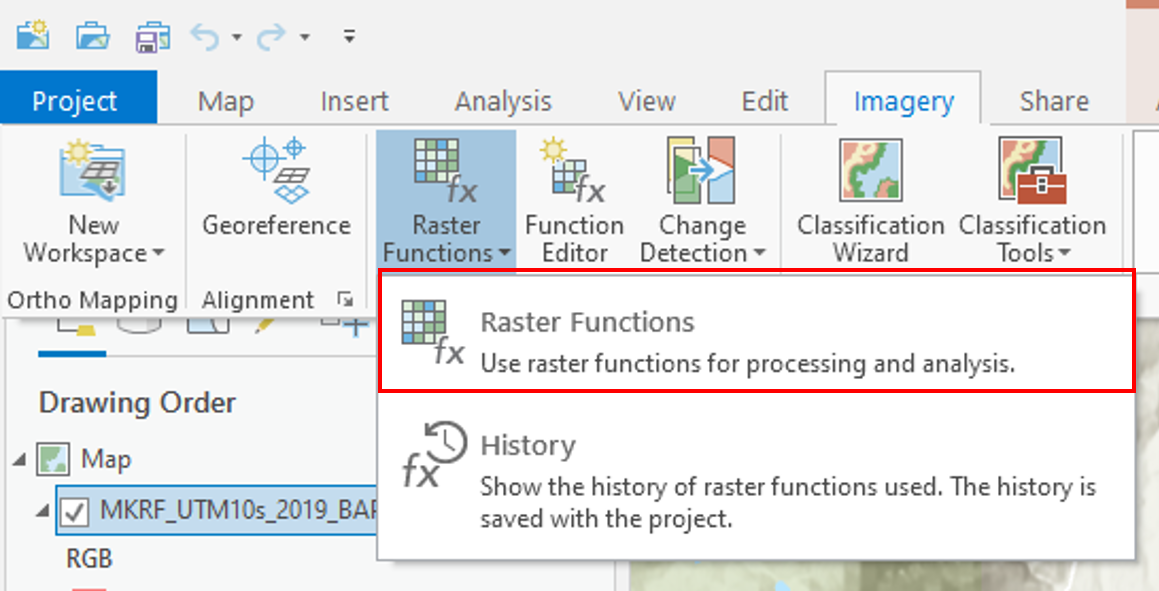Open the Alignment group dialog launcher
1159x591 pixels.
pos(345,299)
